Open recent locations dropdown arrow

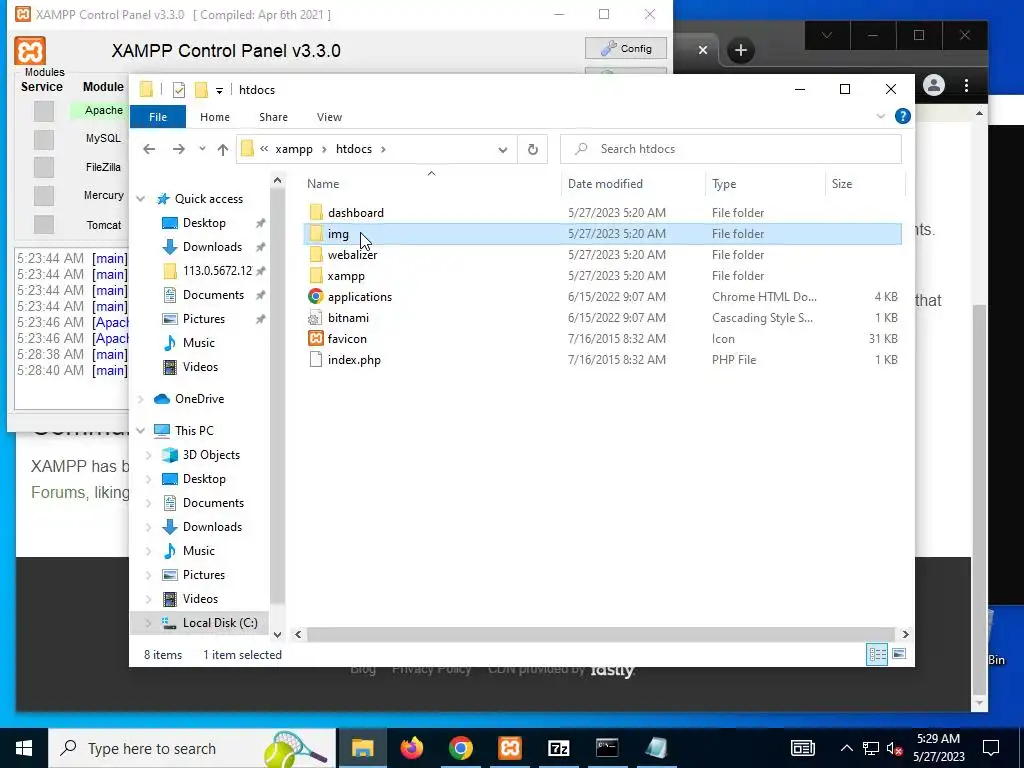coord(202,149)
